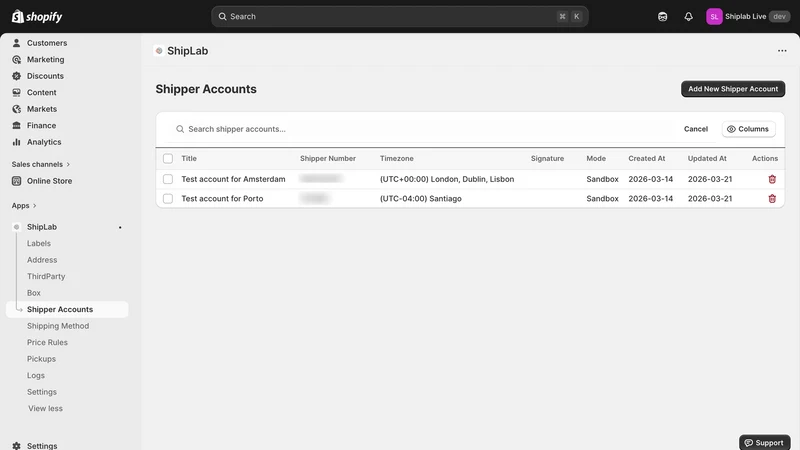Open the Sidekick assistant icon in top bar
This screenshot has width=800, height=450.
point(662,16)
